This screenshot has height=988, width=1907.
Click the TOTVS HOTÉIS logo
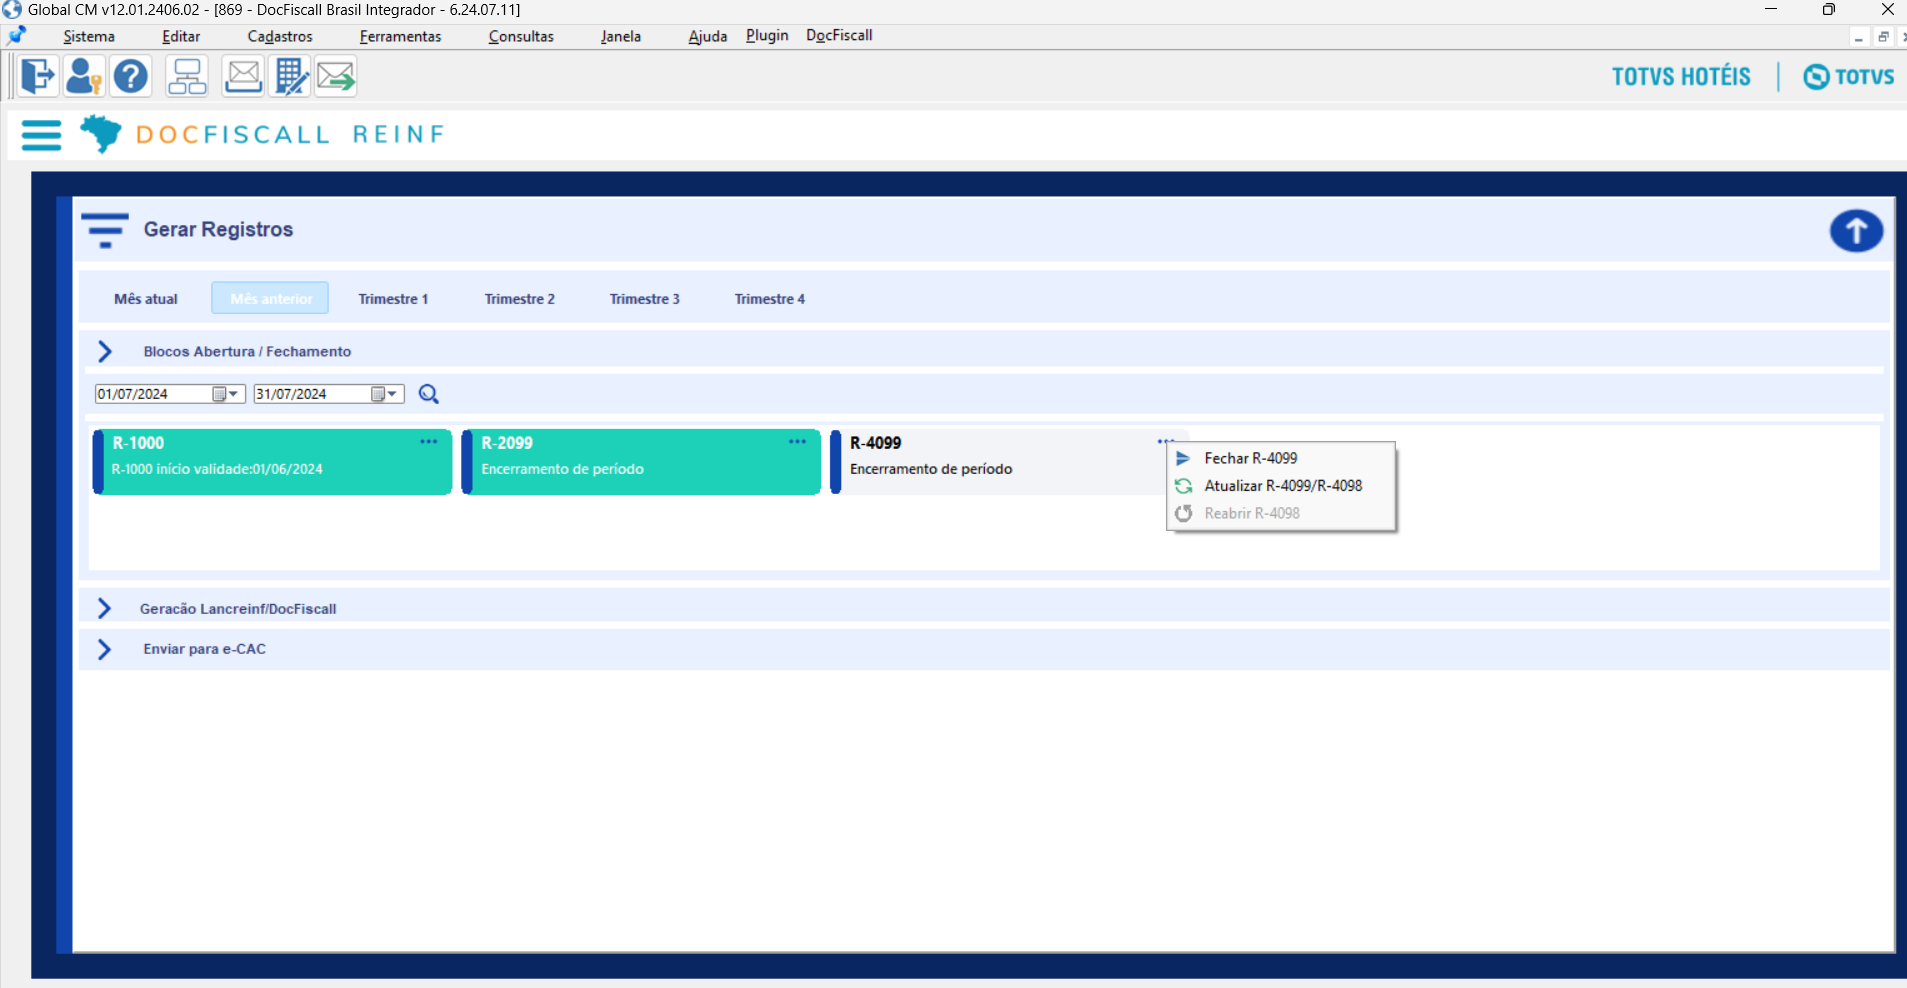coord(1681,77)
